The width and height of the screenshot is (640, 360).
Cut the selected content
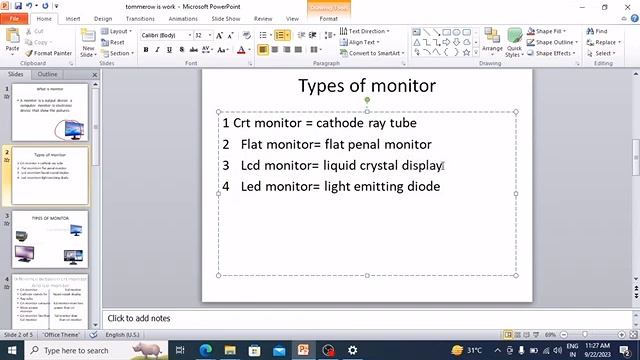[35, 31]
